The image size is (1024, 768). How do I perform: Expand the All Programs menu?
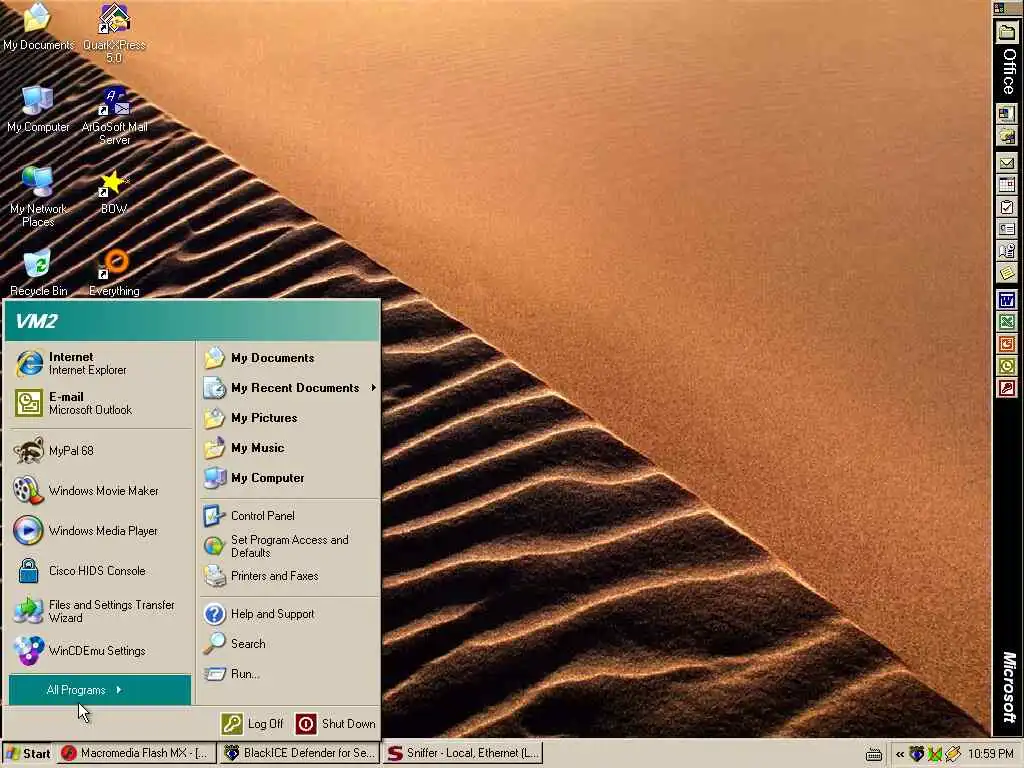coord(100,690)
